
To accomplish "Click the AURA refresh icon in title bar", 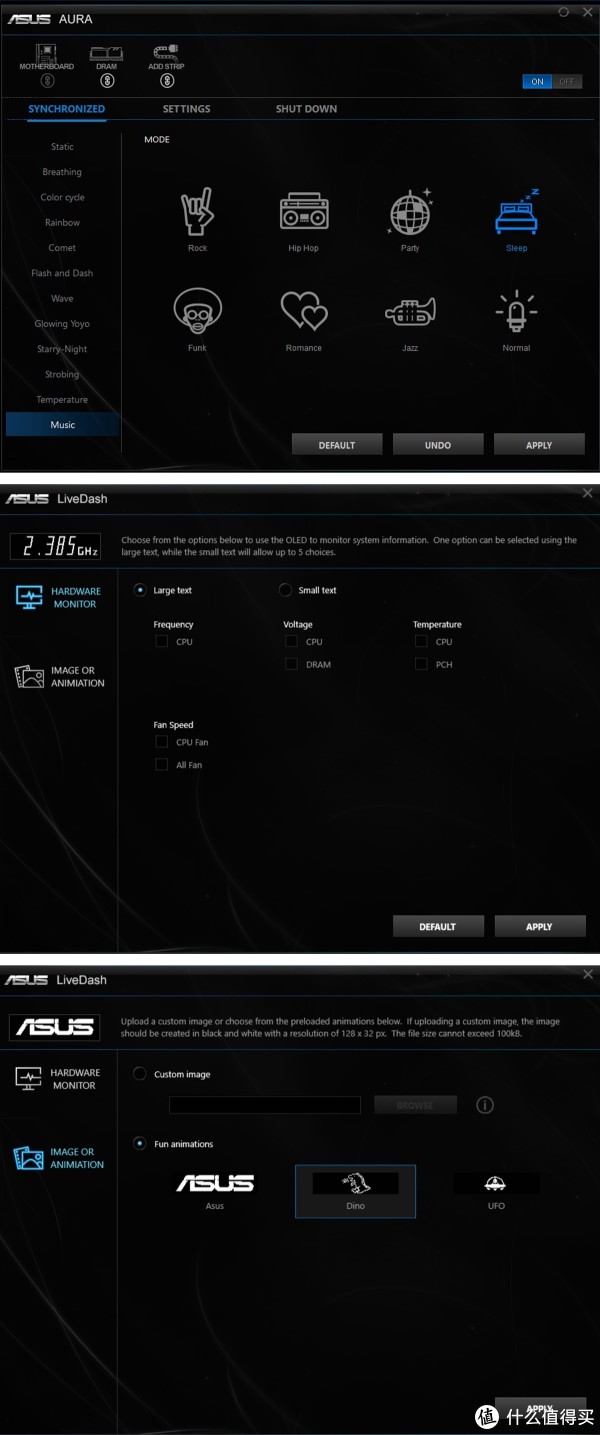I will (564, 11).
